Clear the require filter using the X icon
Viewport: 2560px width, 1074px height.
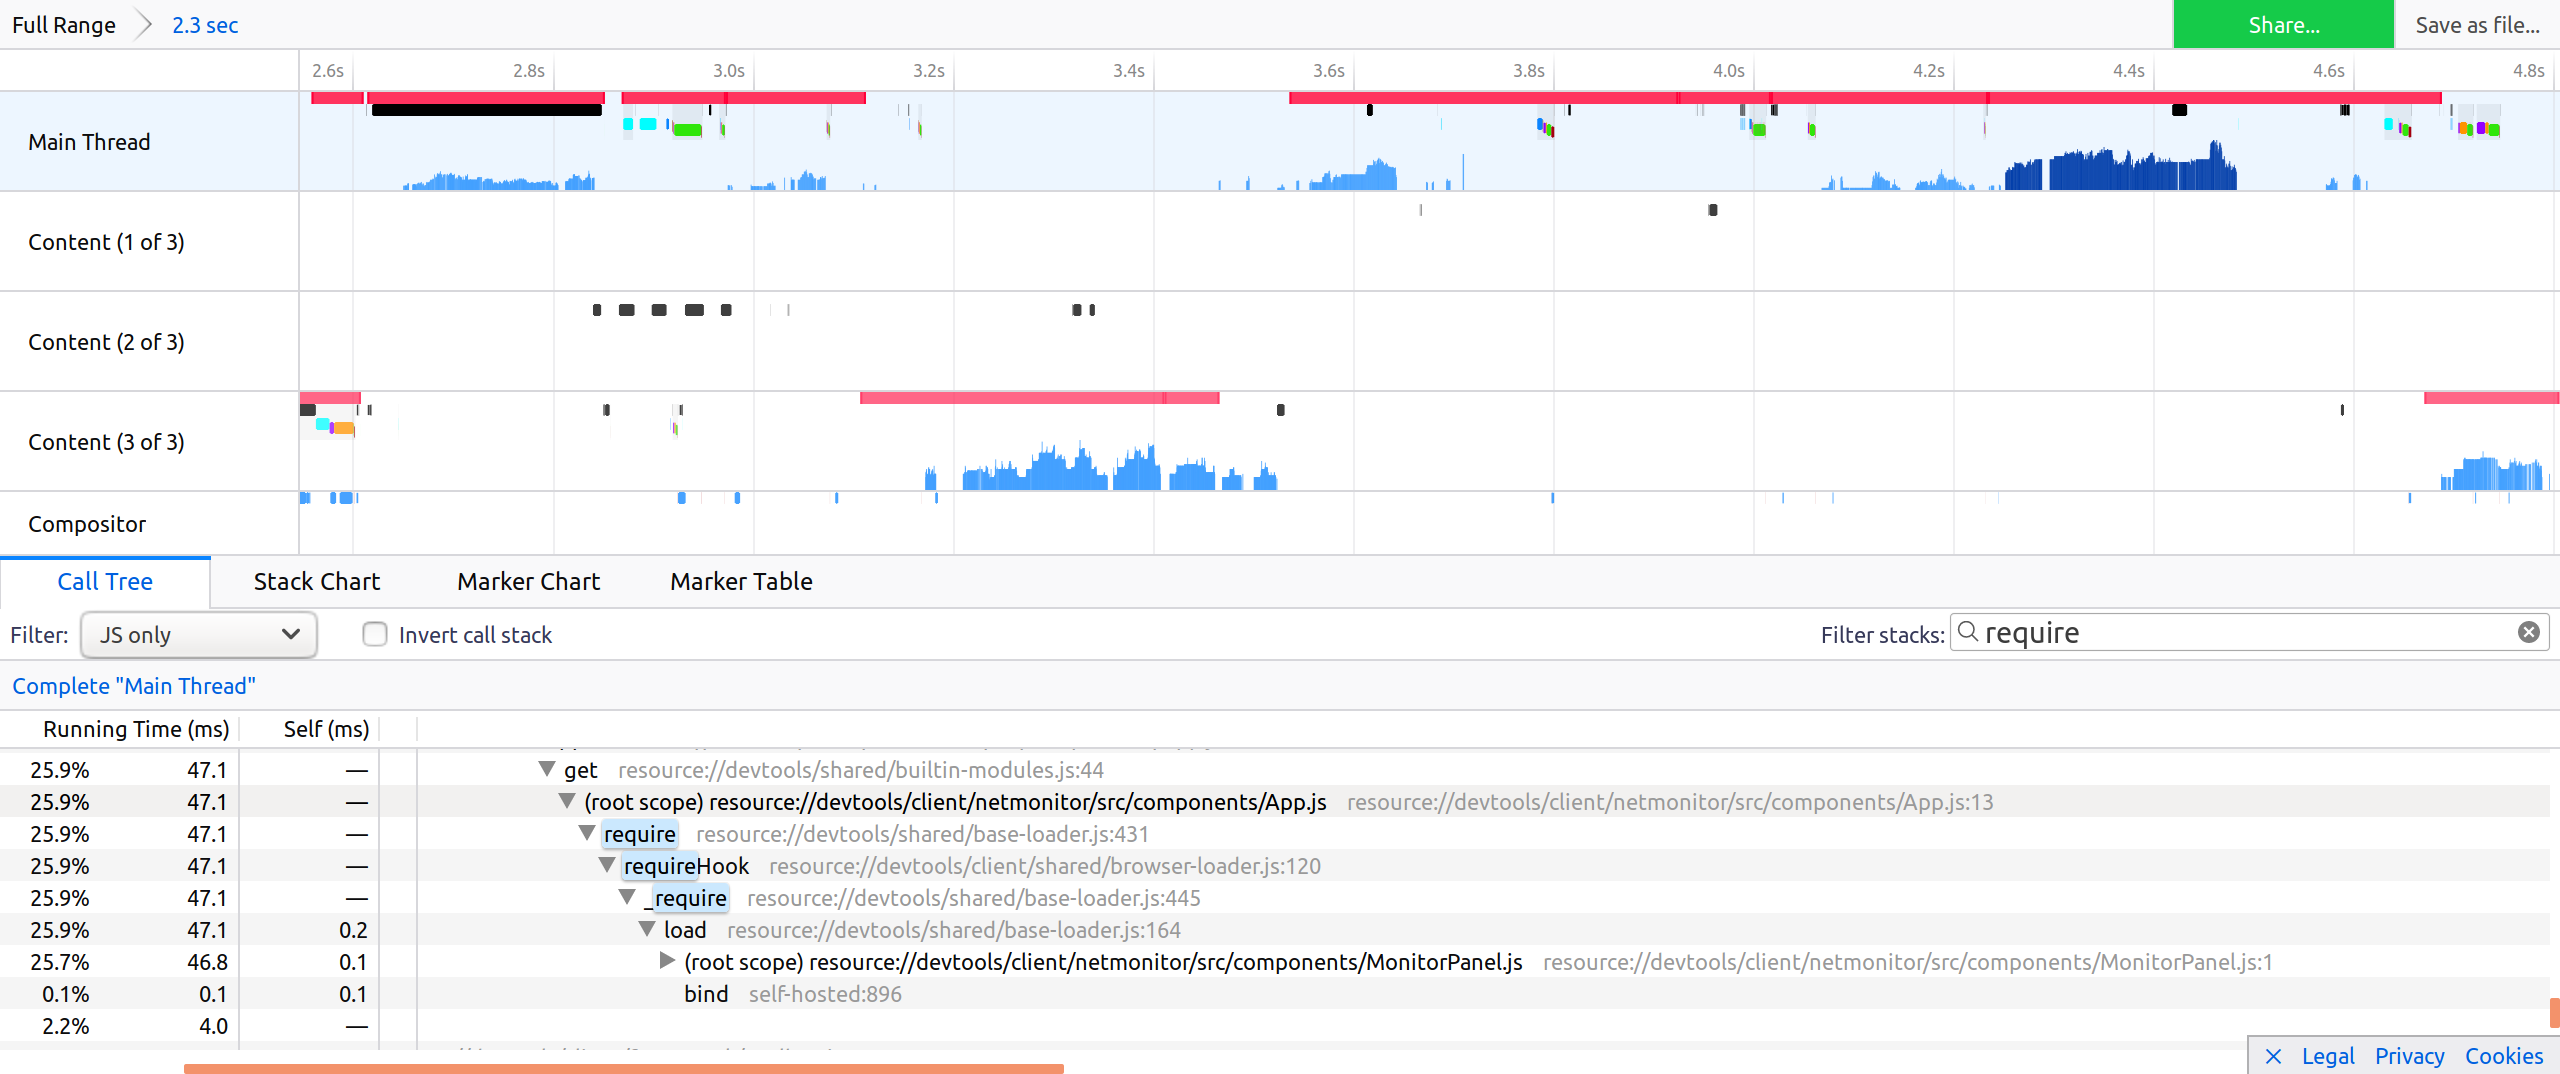pyautogui.click(x=2529, y=631)
